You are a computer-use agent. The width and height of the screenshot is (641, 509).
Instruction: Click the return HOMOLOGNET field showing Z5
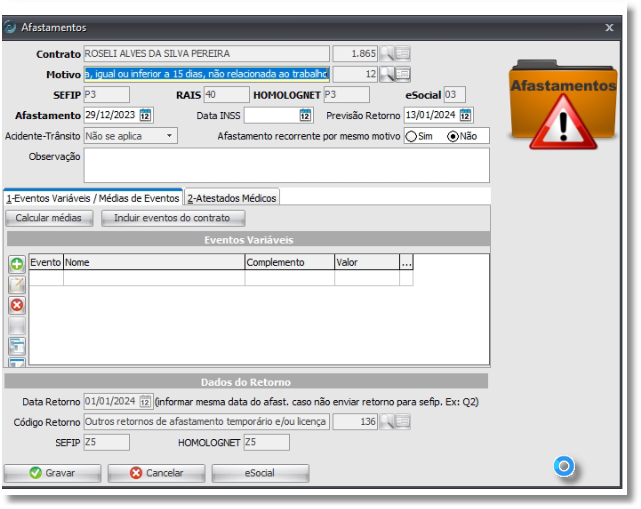click(x=267, y=442)
